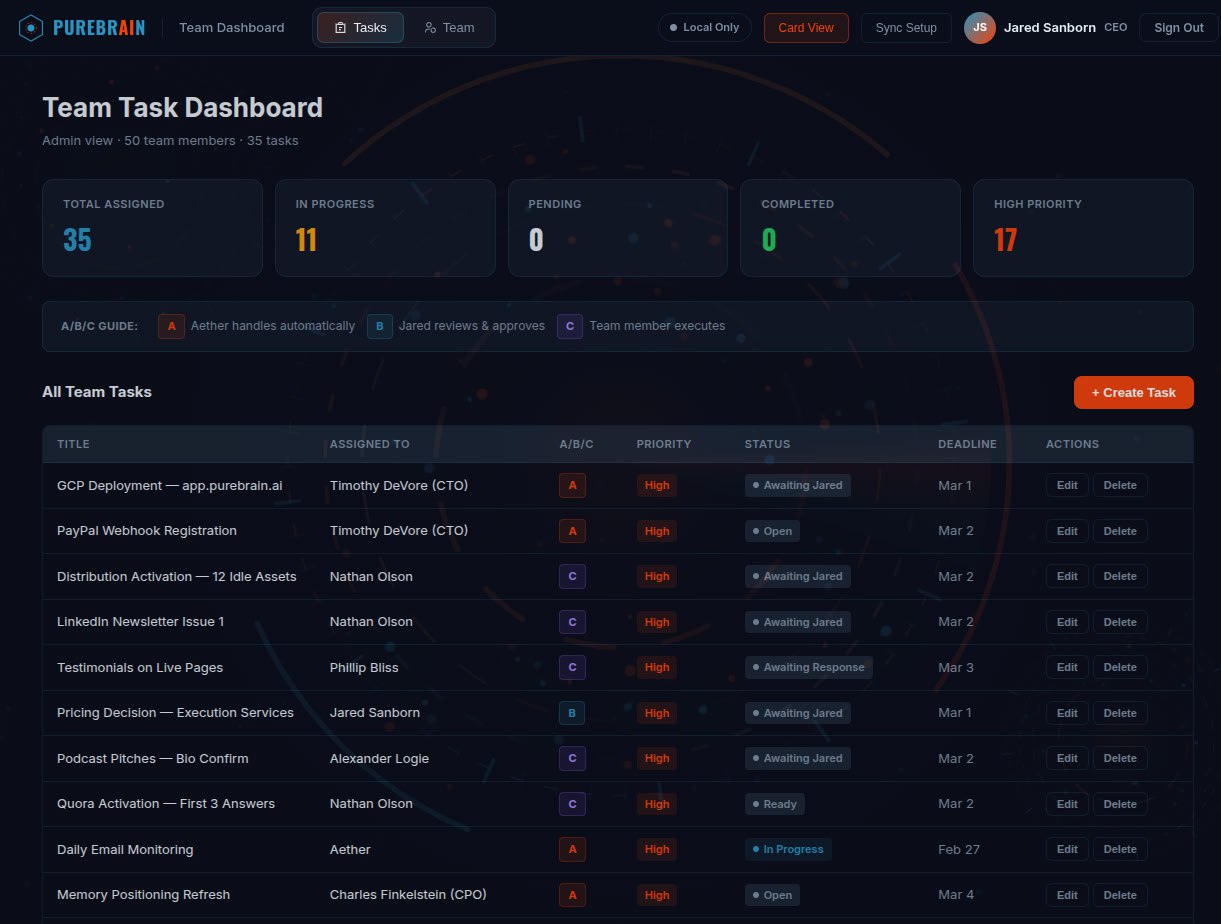Image resolution: width=1221 pixels, height=924 pixels.
Task: Toggle the Card View mode
Action: pyautogui.click(x=805, y=27)
